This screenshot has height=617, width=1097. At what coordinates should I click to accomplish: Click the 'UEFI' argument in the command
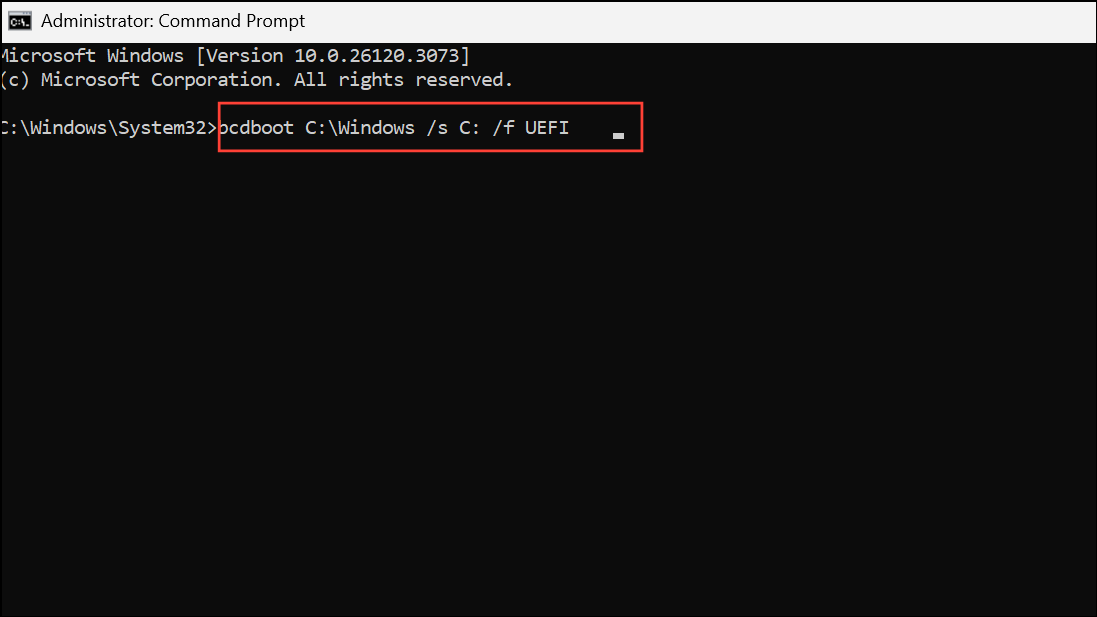point(545,127)
